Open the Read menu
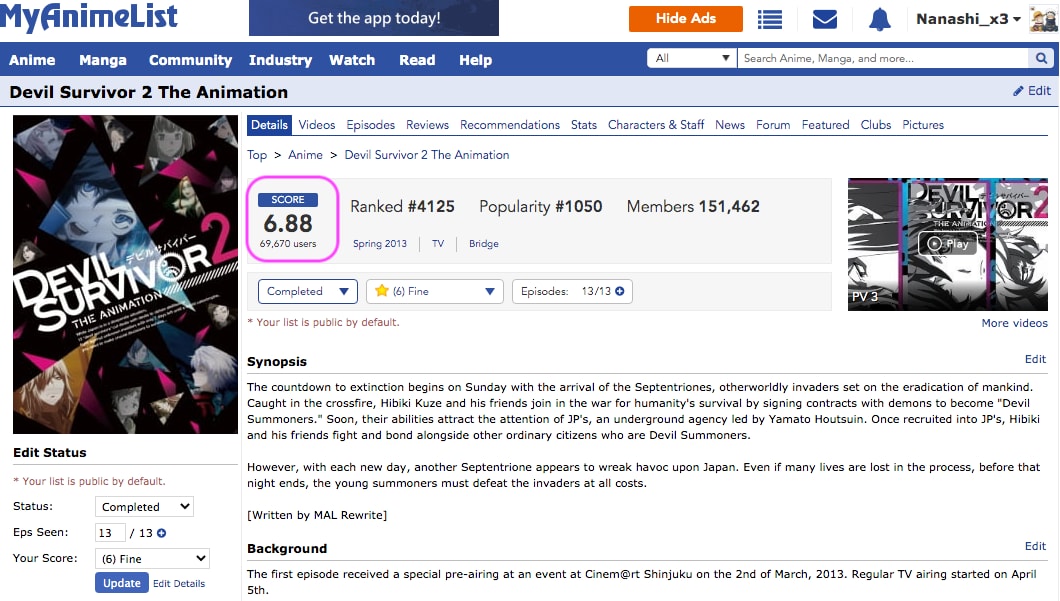The image size is (1060, 601). [x=417, y=60]
